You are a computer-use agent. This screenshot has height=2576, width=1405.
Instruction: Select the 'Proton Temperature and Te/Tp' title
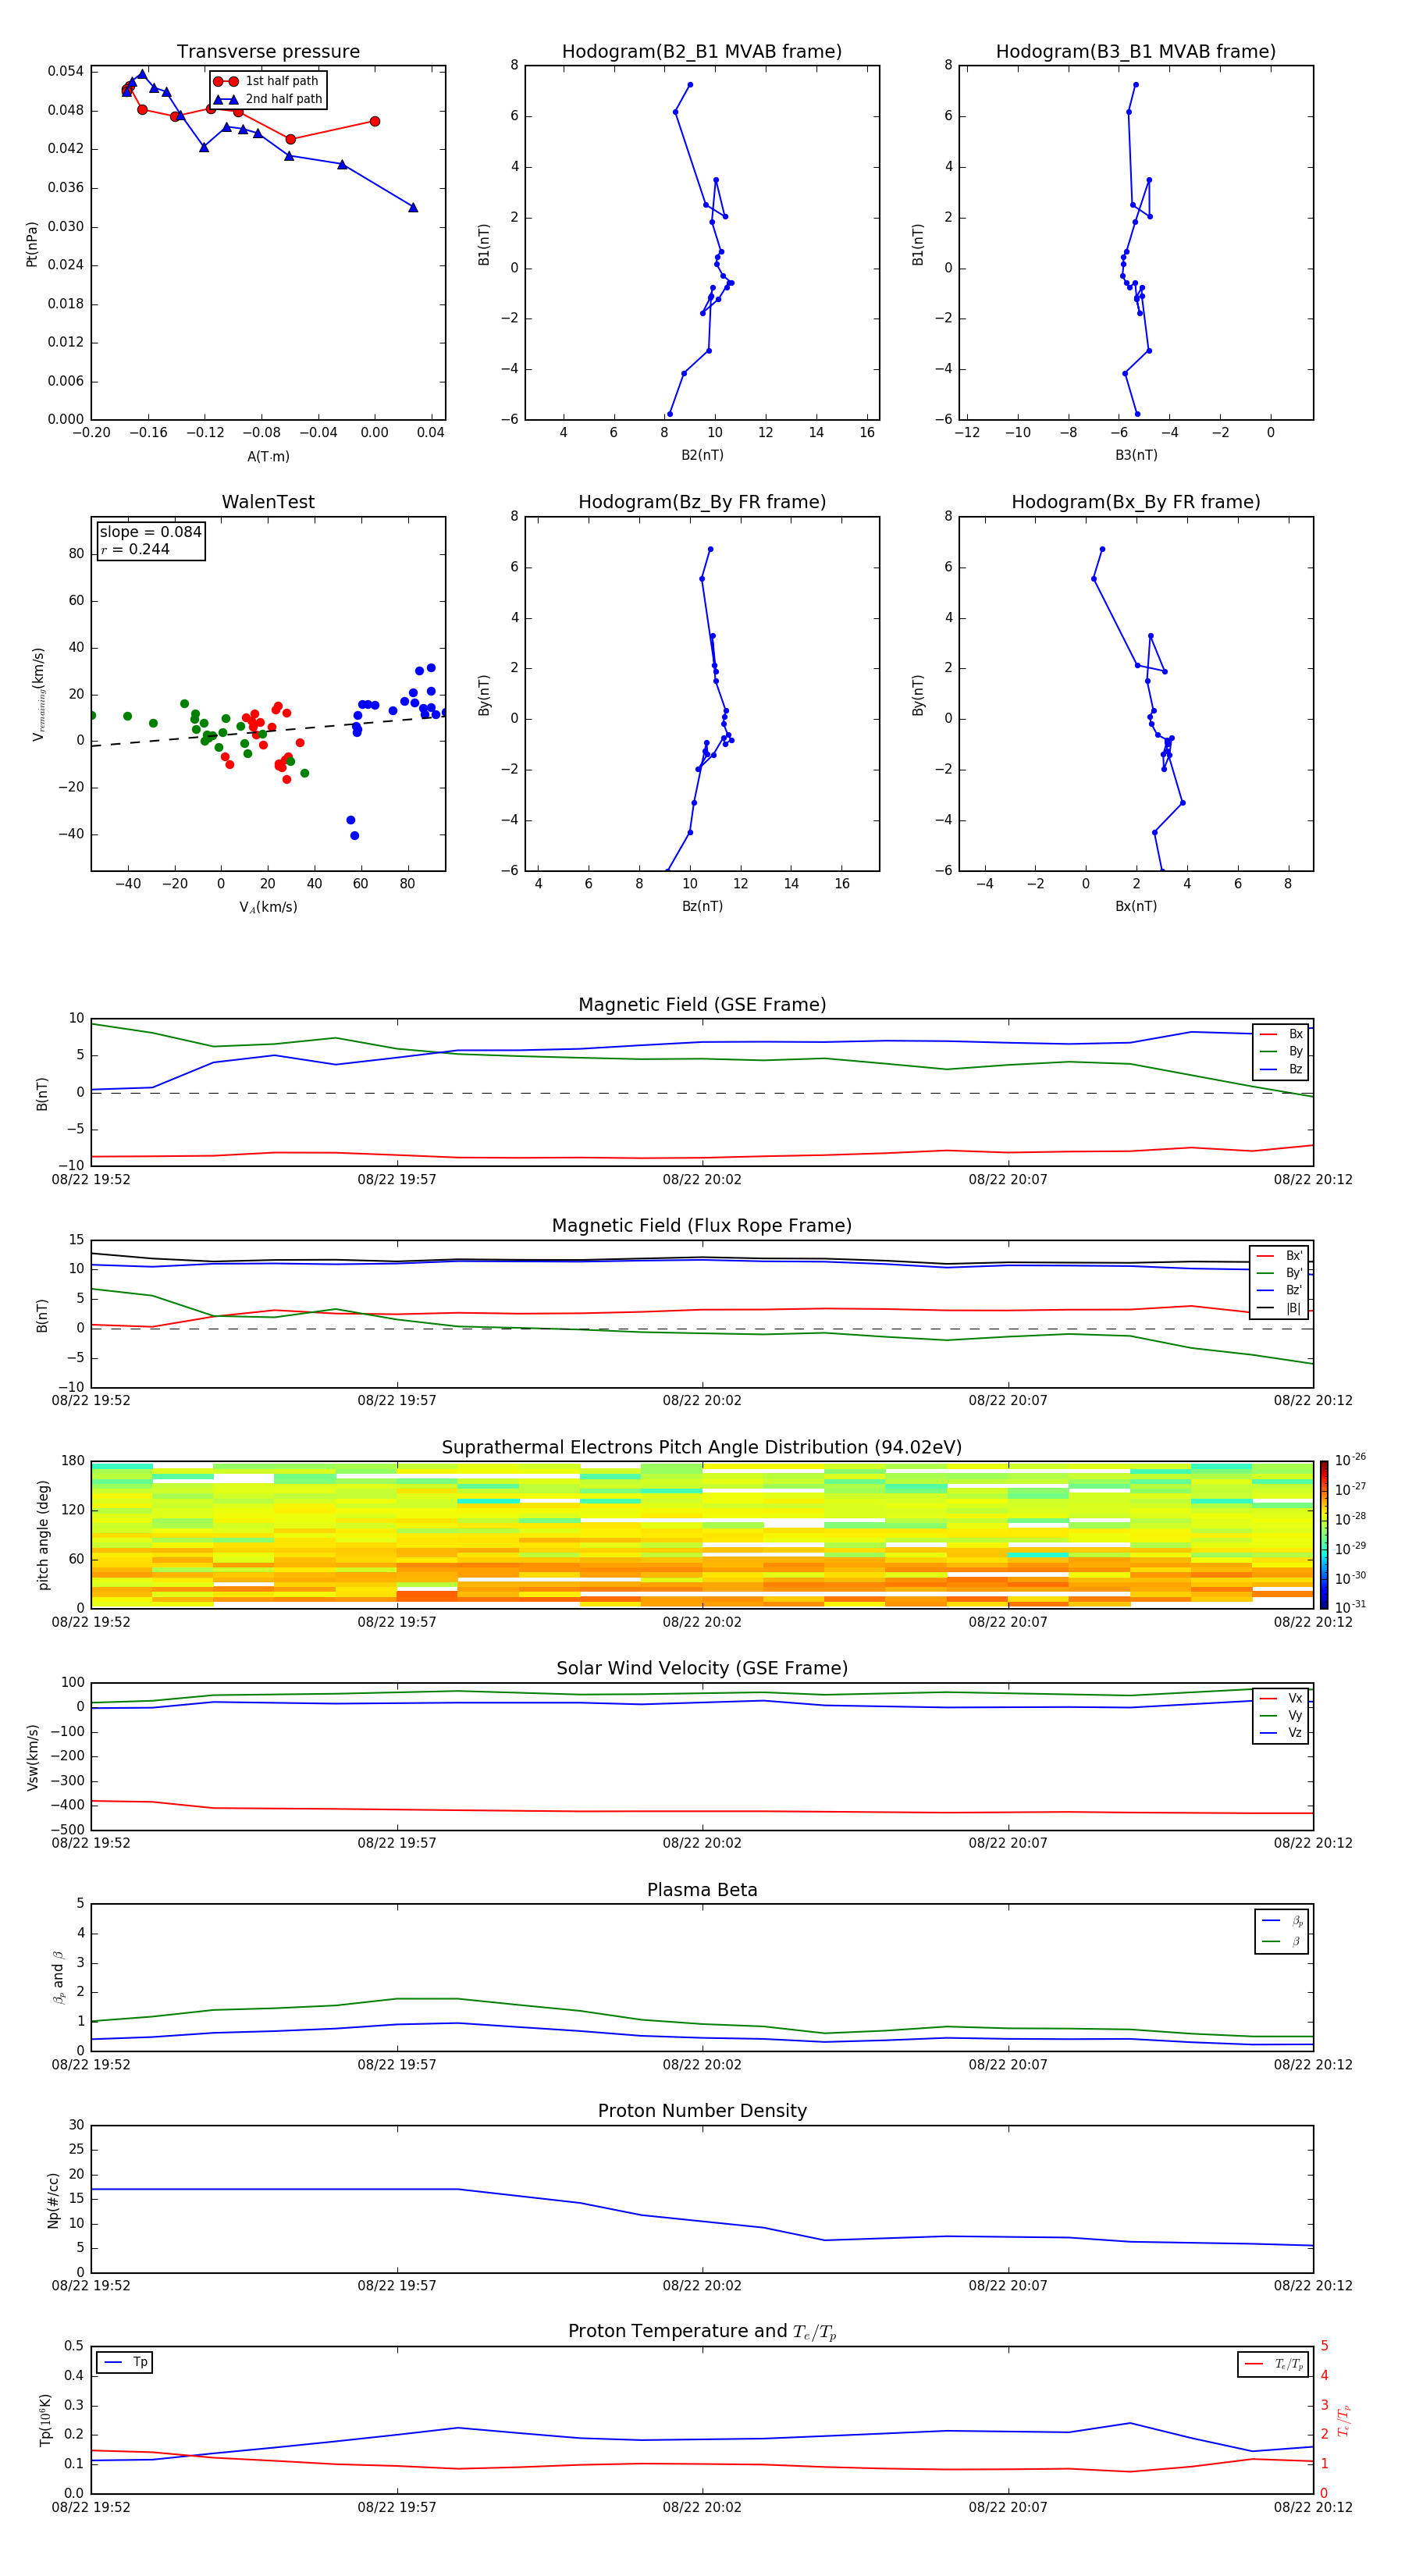coord(702,2332)
